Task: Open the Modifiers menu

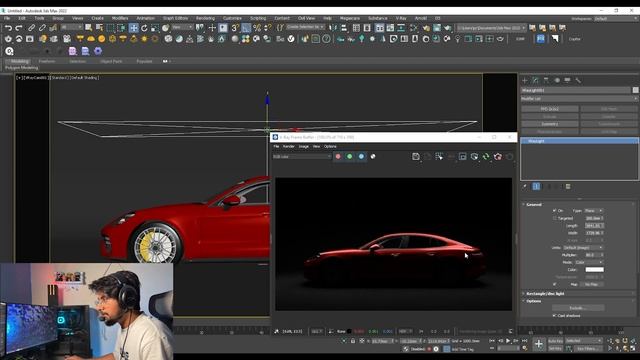Action: (x=120, y=18)
